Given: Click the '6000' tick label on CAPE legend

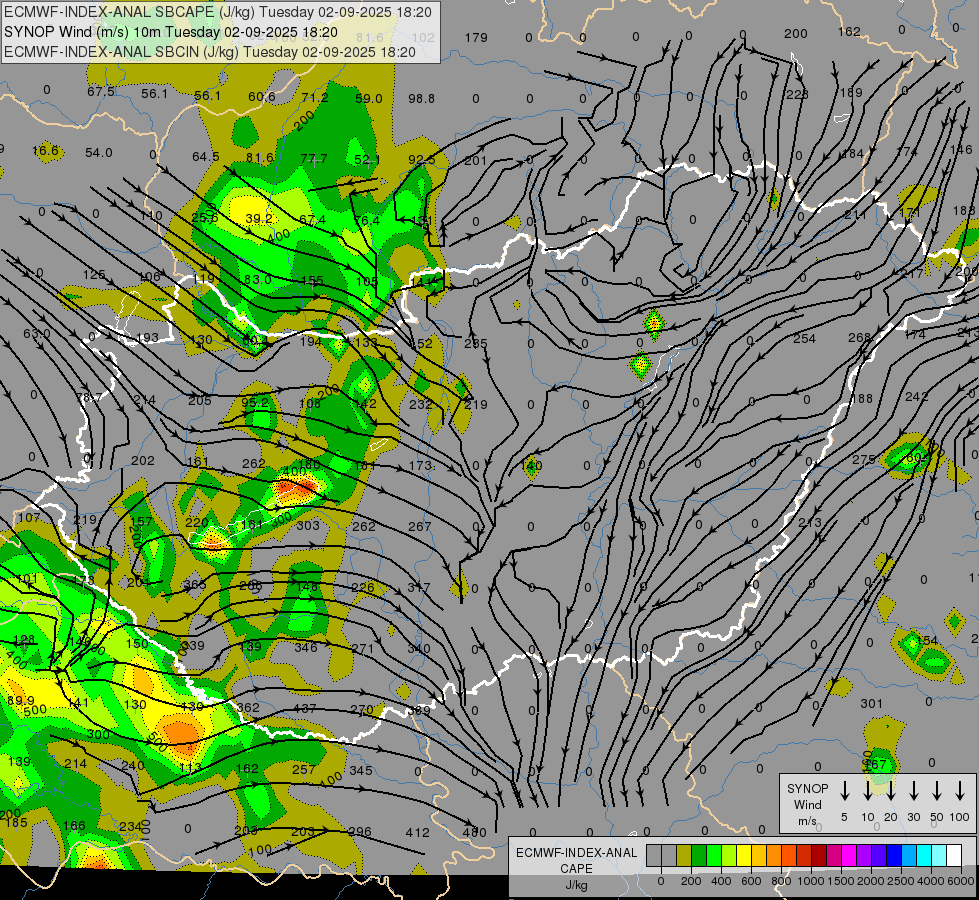Looking at the screenshot, I should pyautogui.click(x=961, y=881).
